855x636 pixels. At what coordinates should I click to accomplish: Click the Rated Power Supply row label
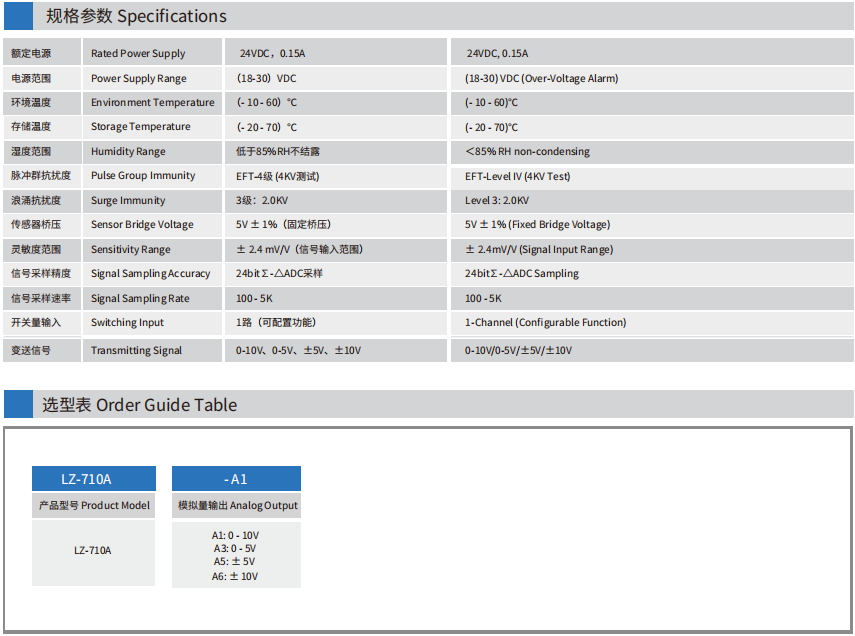tap(138, 54)
